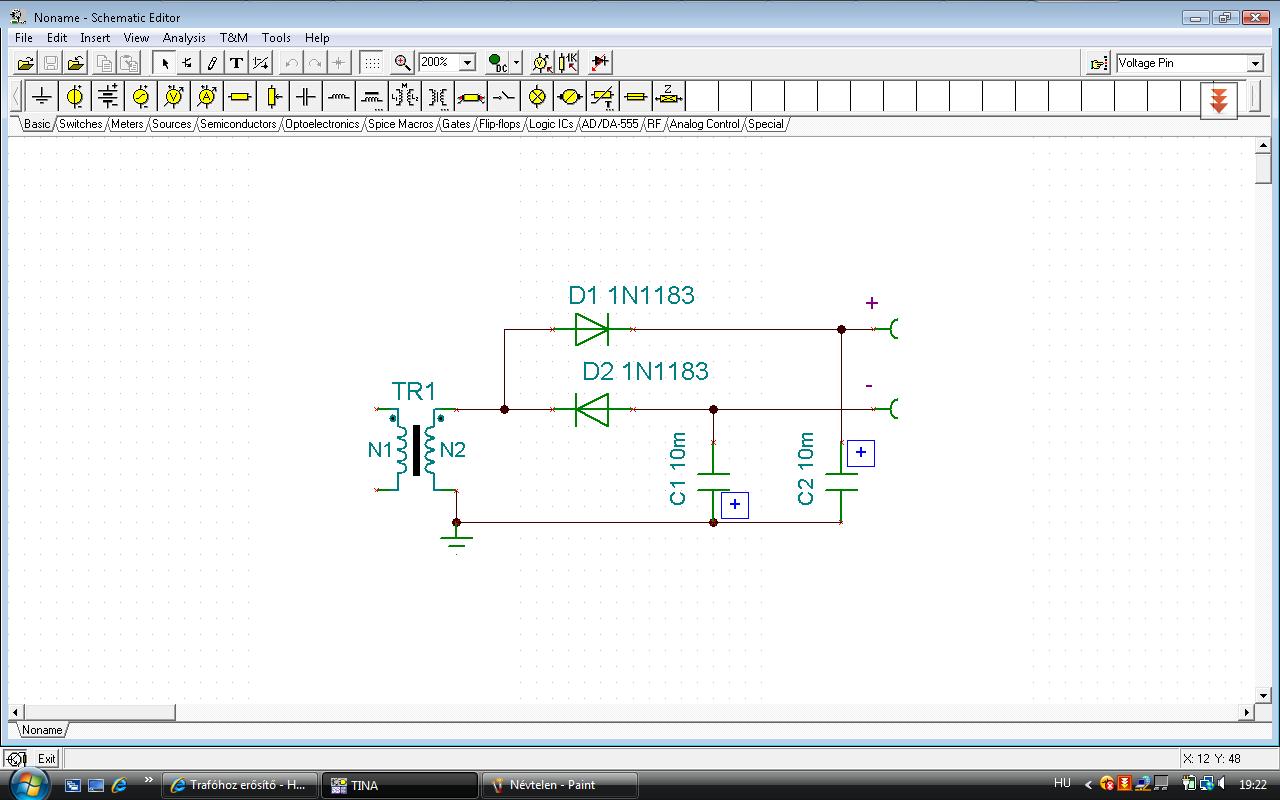Click the HU language indicator

pyautogui.click(x=1062, y=784)
